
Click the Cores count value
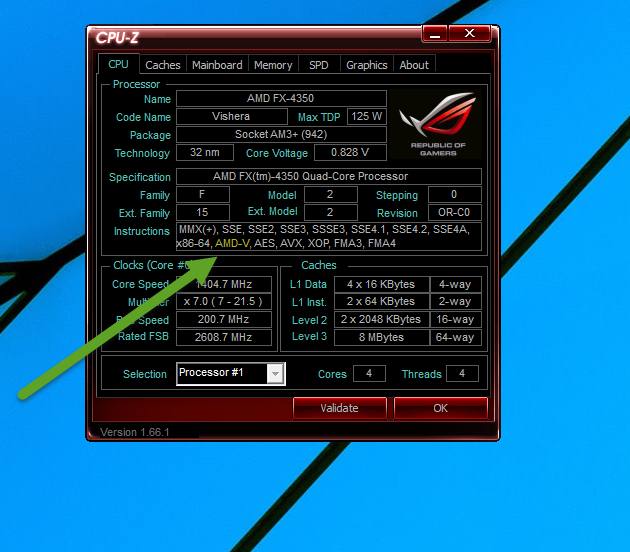(x=369, y=374)
